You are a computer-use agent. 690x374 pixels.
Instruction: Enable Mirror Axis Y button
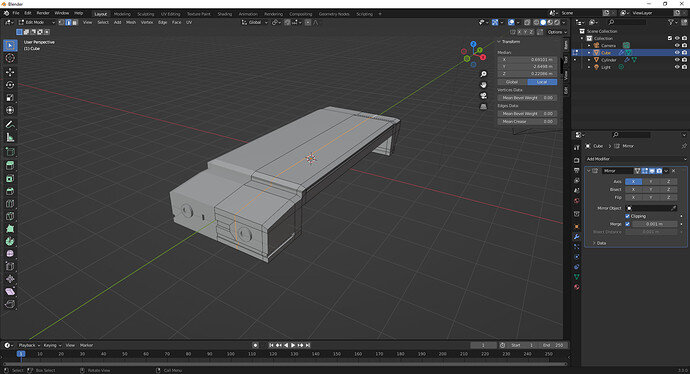coord(651,182)
